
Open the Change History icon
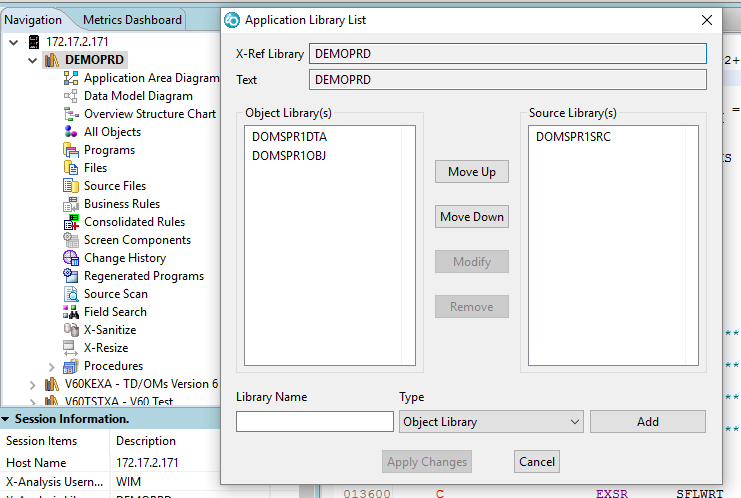click(71, 258)
